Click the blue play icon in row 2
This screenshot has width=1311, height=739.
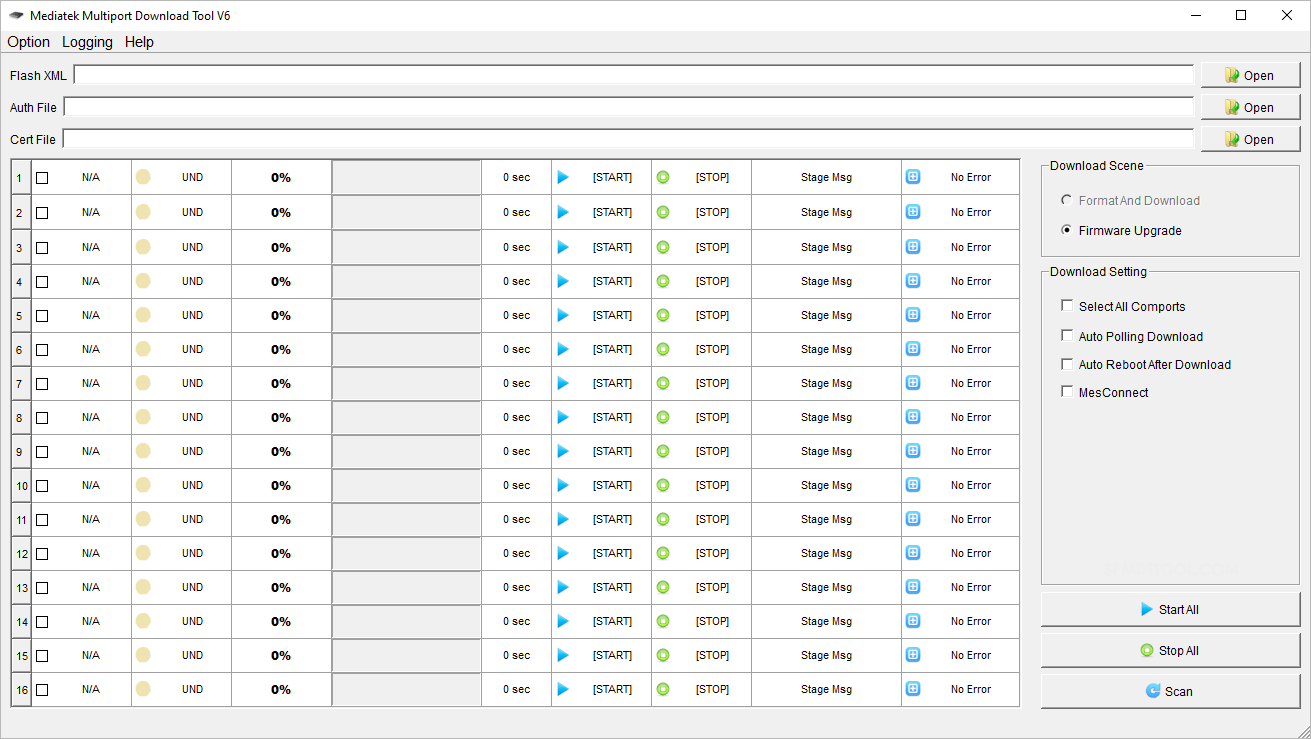pyautogui.click(x=563, y=212)
